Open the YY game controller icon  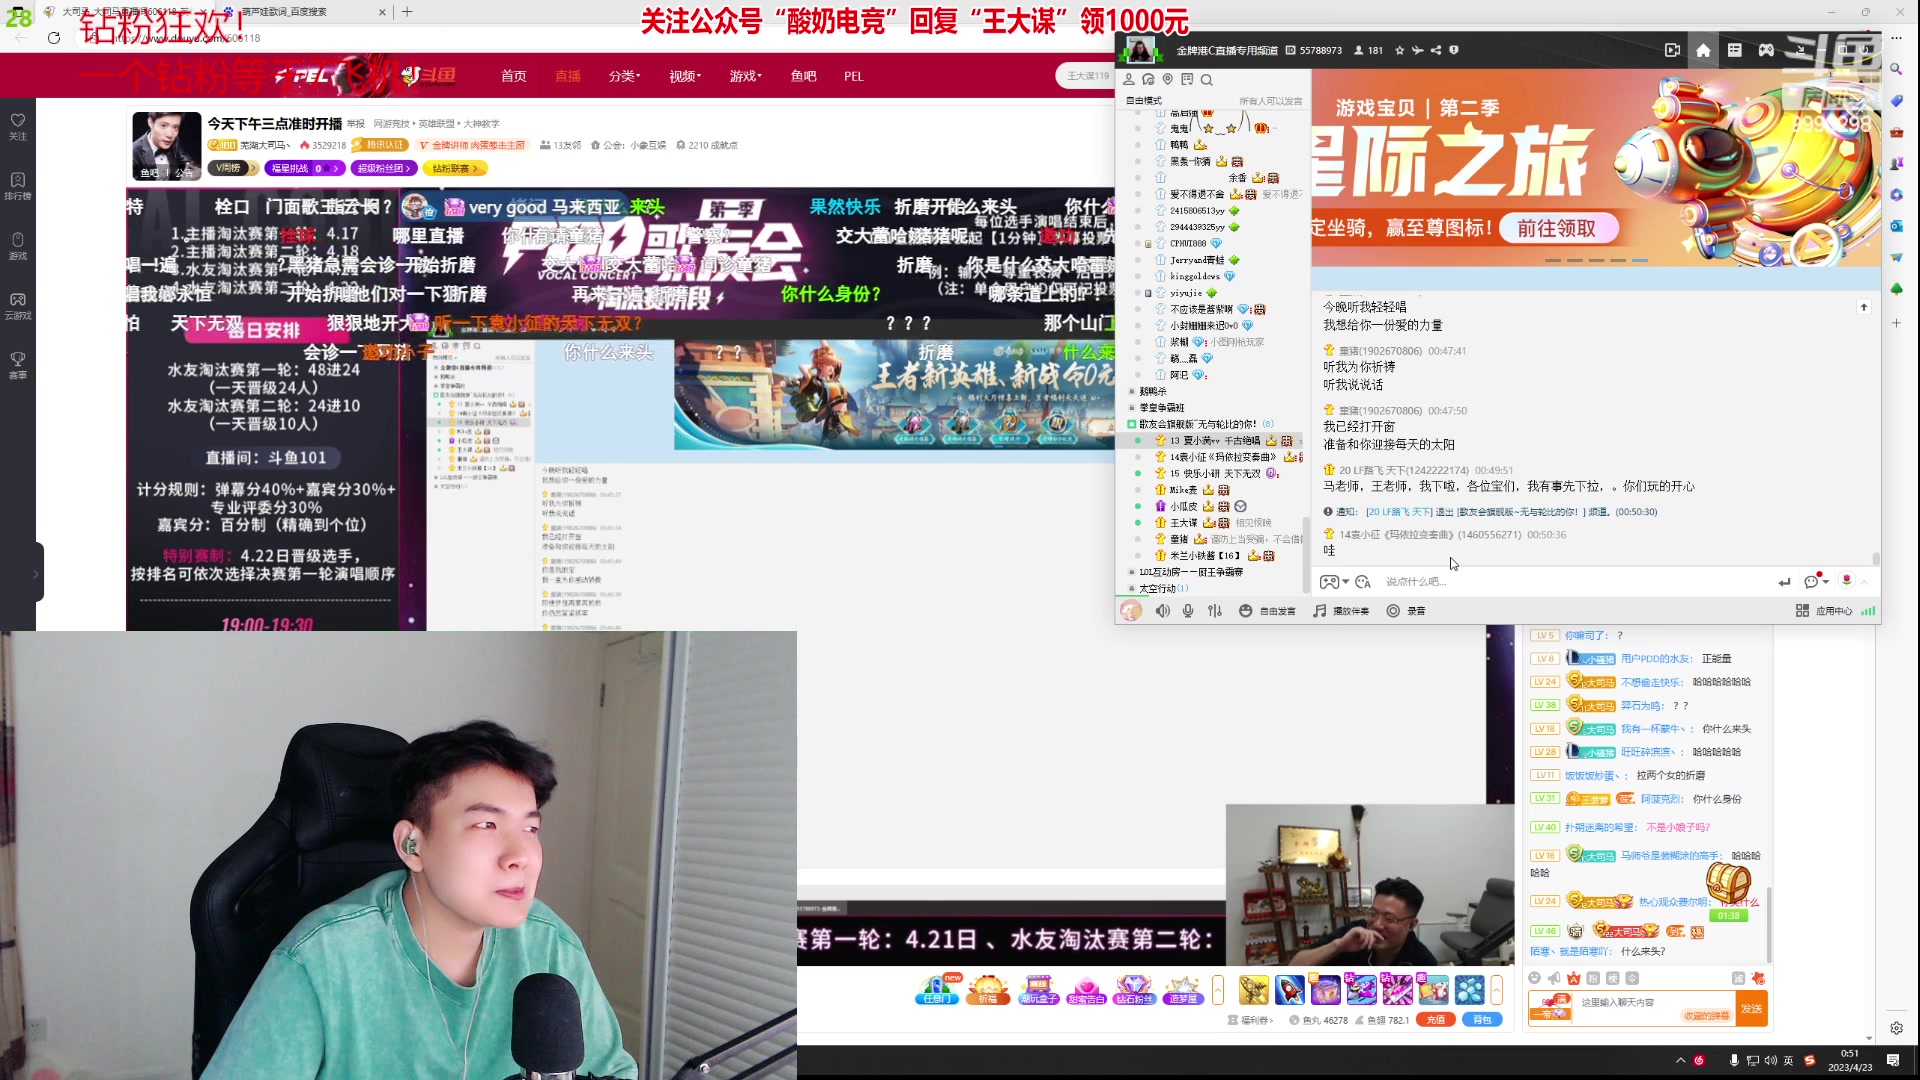(1766, 50)
